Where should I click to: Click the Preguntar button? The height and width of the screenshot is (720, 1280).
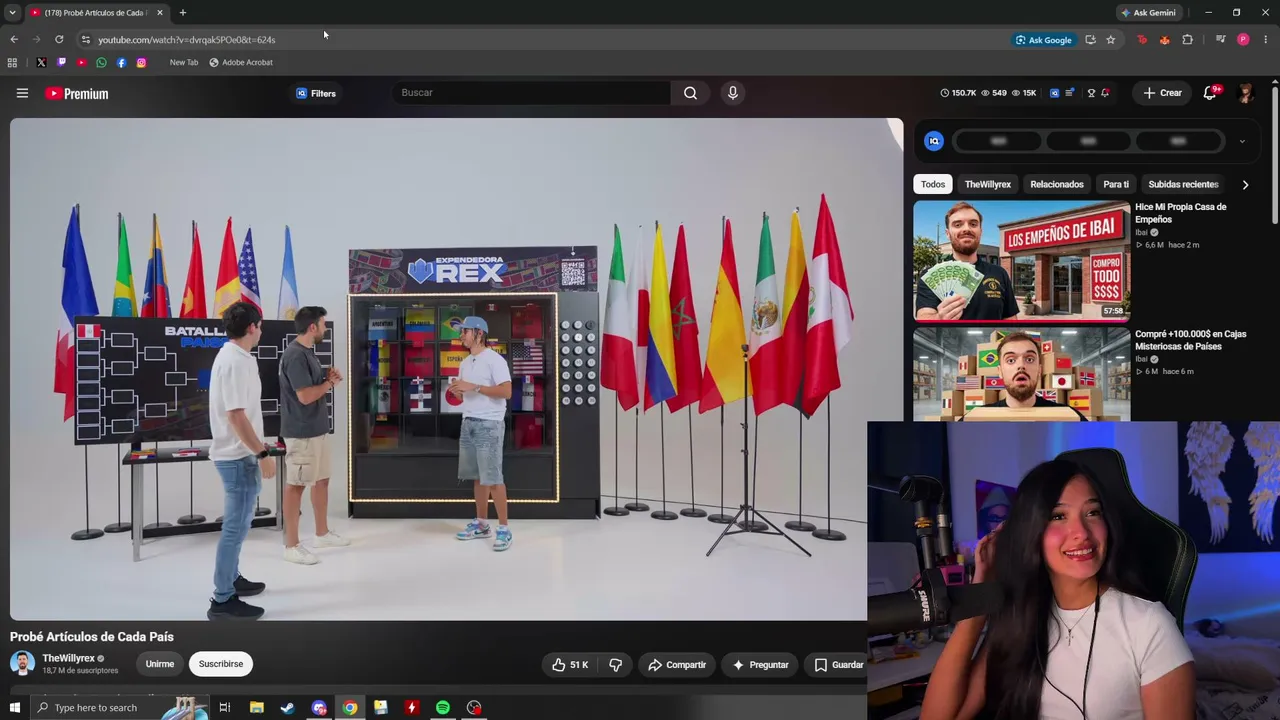[761, 665]
